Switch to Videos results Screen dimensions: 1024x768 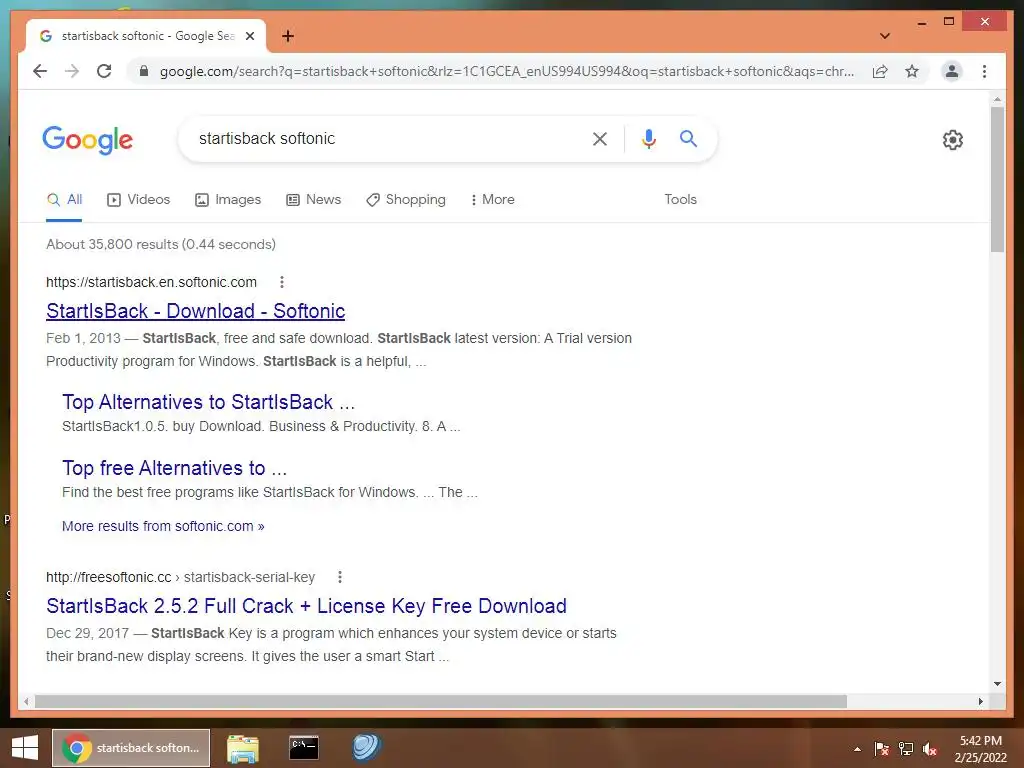[x=138, y=199]
